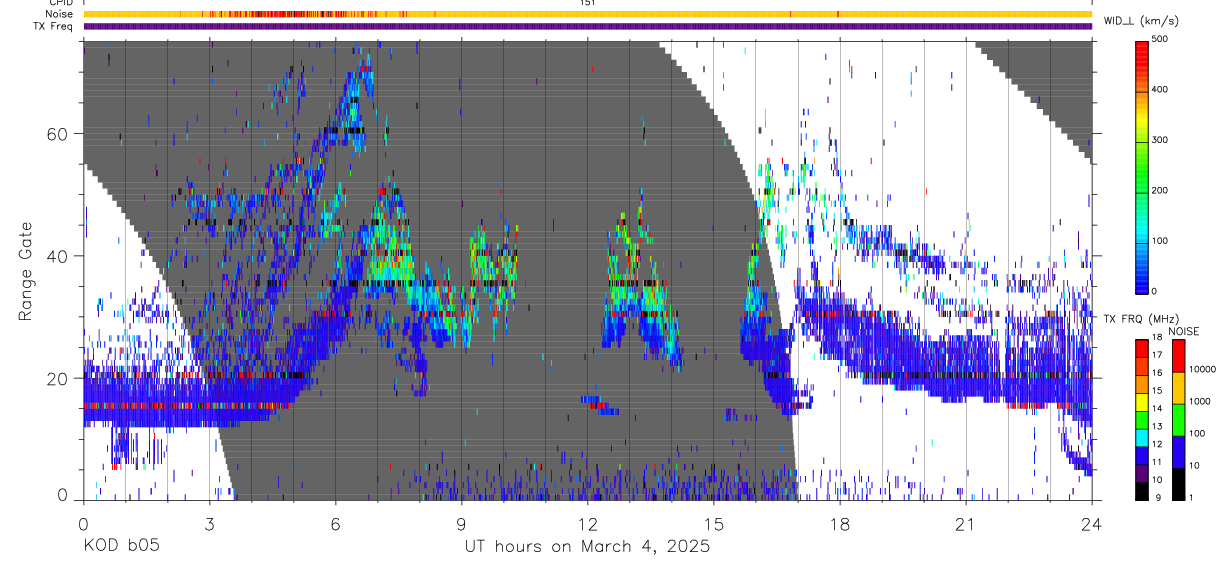The width and height of the screenshot is (1228, 567).
Task: Select the orange Noise strip above the plot
Action: [587, 14]
